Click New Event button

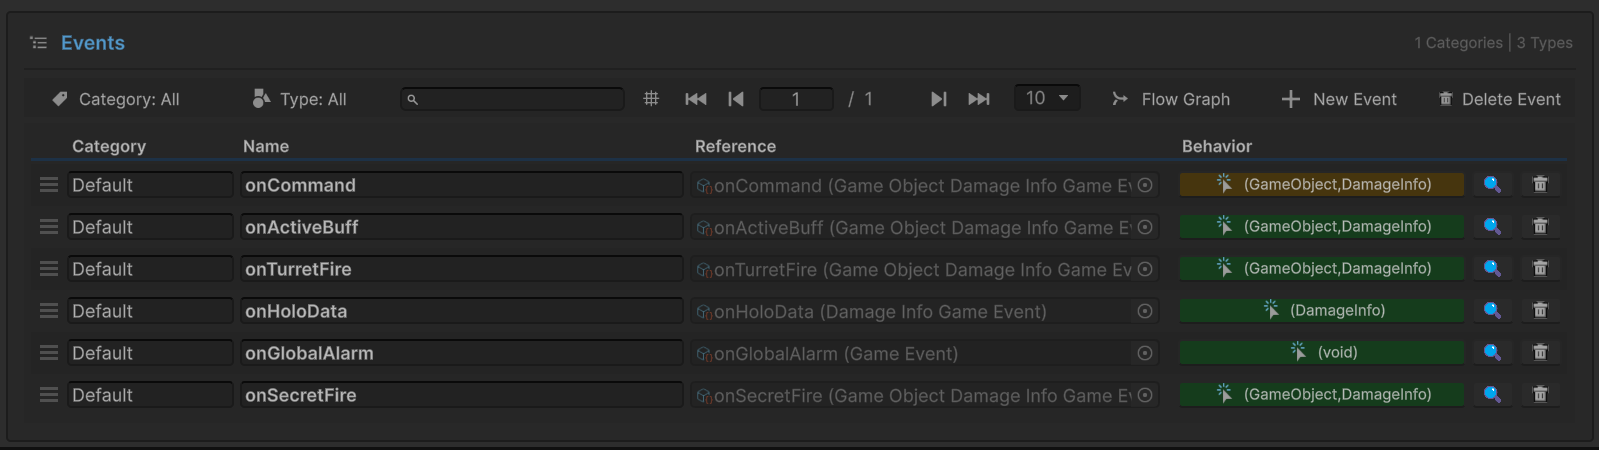pyautogui.click(x=1339, y=99)
